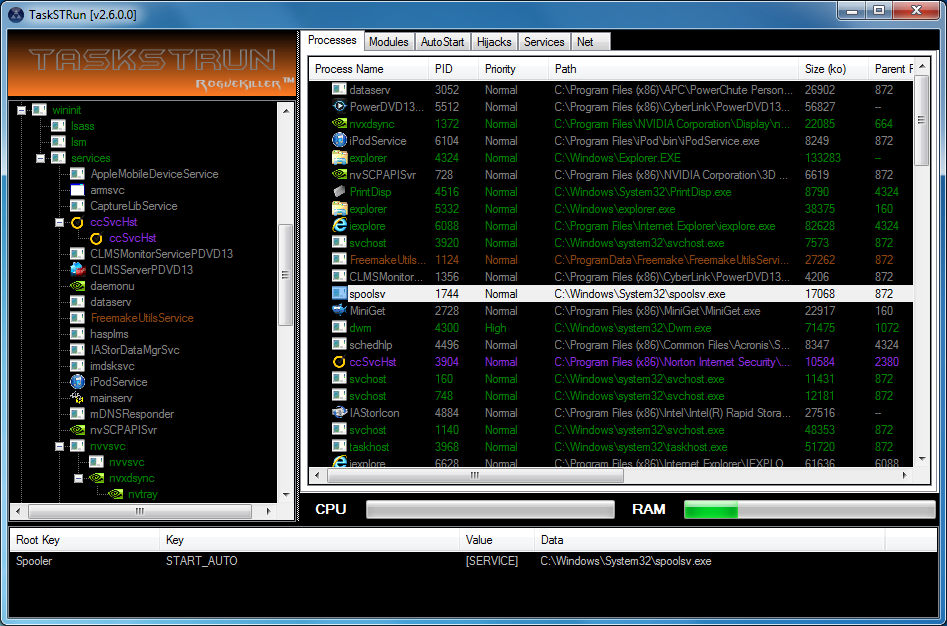Click the explorer icon with PID 4324
The image size is (947, 626).
coord(339,158)
